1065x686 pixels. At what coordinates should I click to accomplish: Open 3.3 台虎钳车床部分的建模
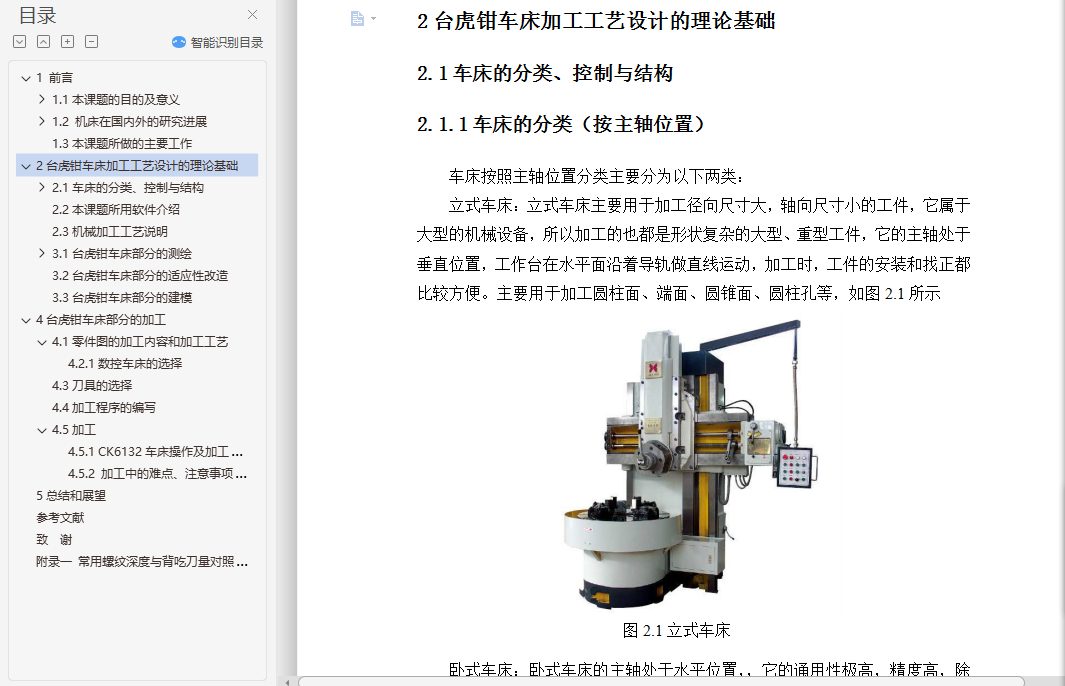[122, 297]
